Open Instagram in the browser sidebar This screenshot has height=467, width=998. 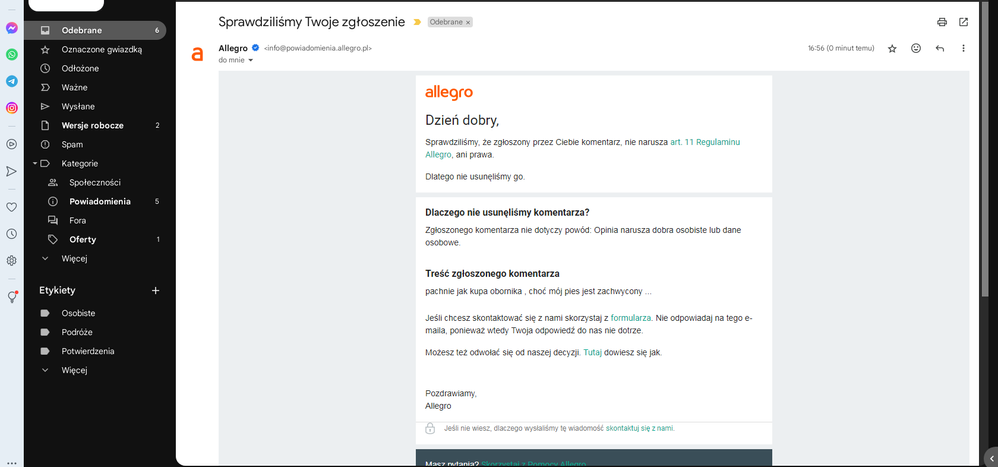(11, 108)
